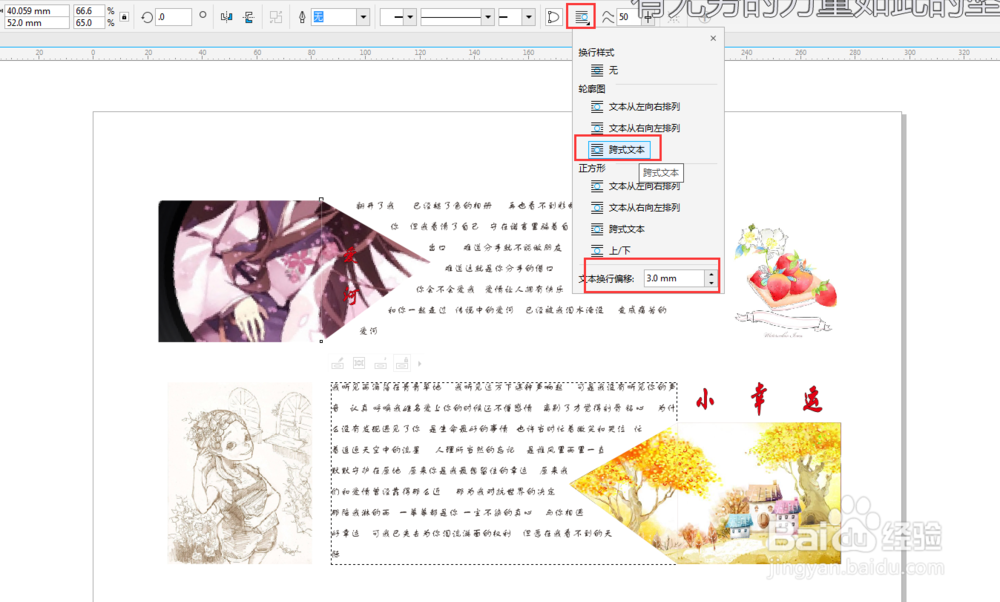Click the text frame columns icon

tap(381, 363)
